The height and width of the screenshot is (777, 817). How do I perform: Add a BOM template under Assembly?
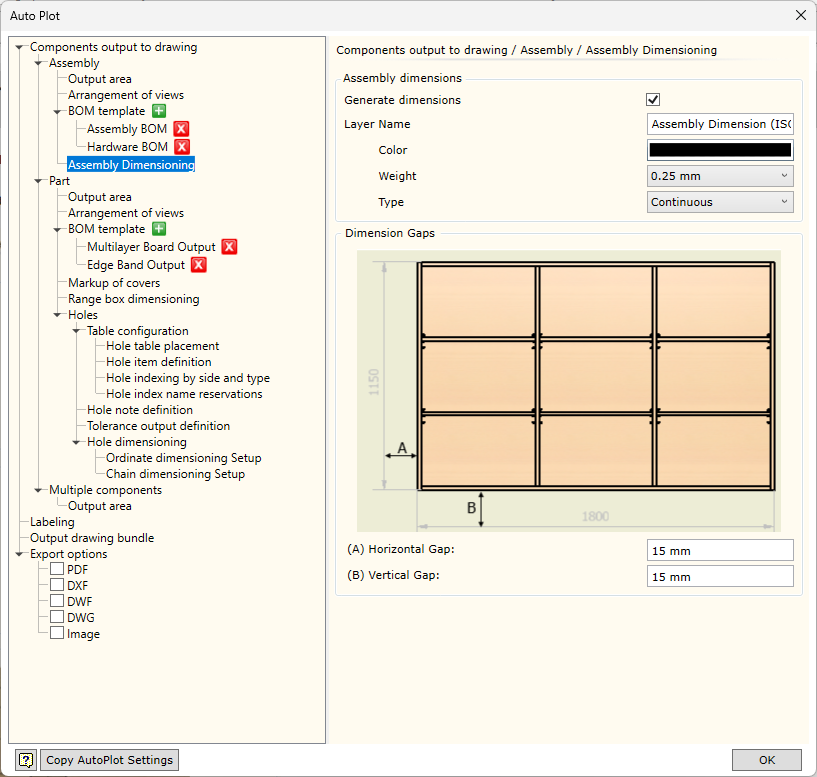pos(159,111)
